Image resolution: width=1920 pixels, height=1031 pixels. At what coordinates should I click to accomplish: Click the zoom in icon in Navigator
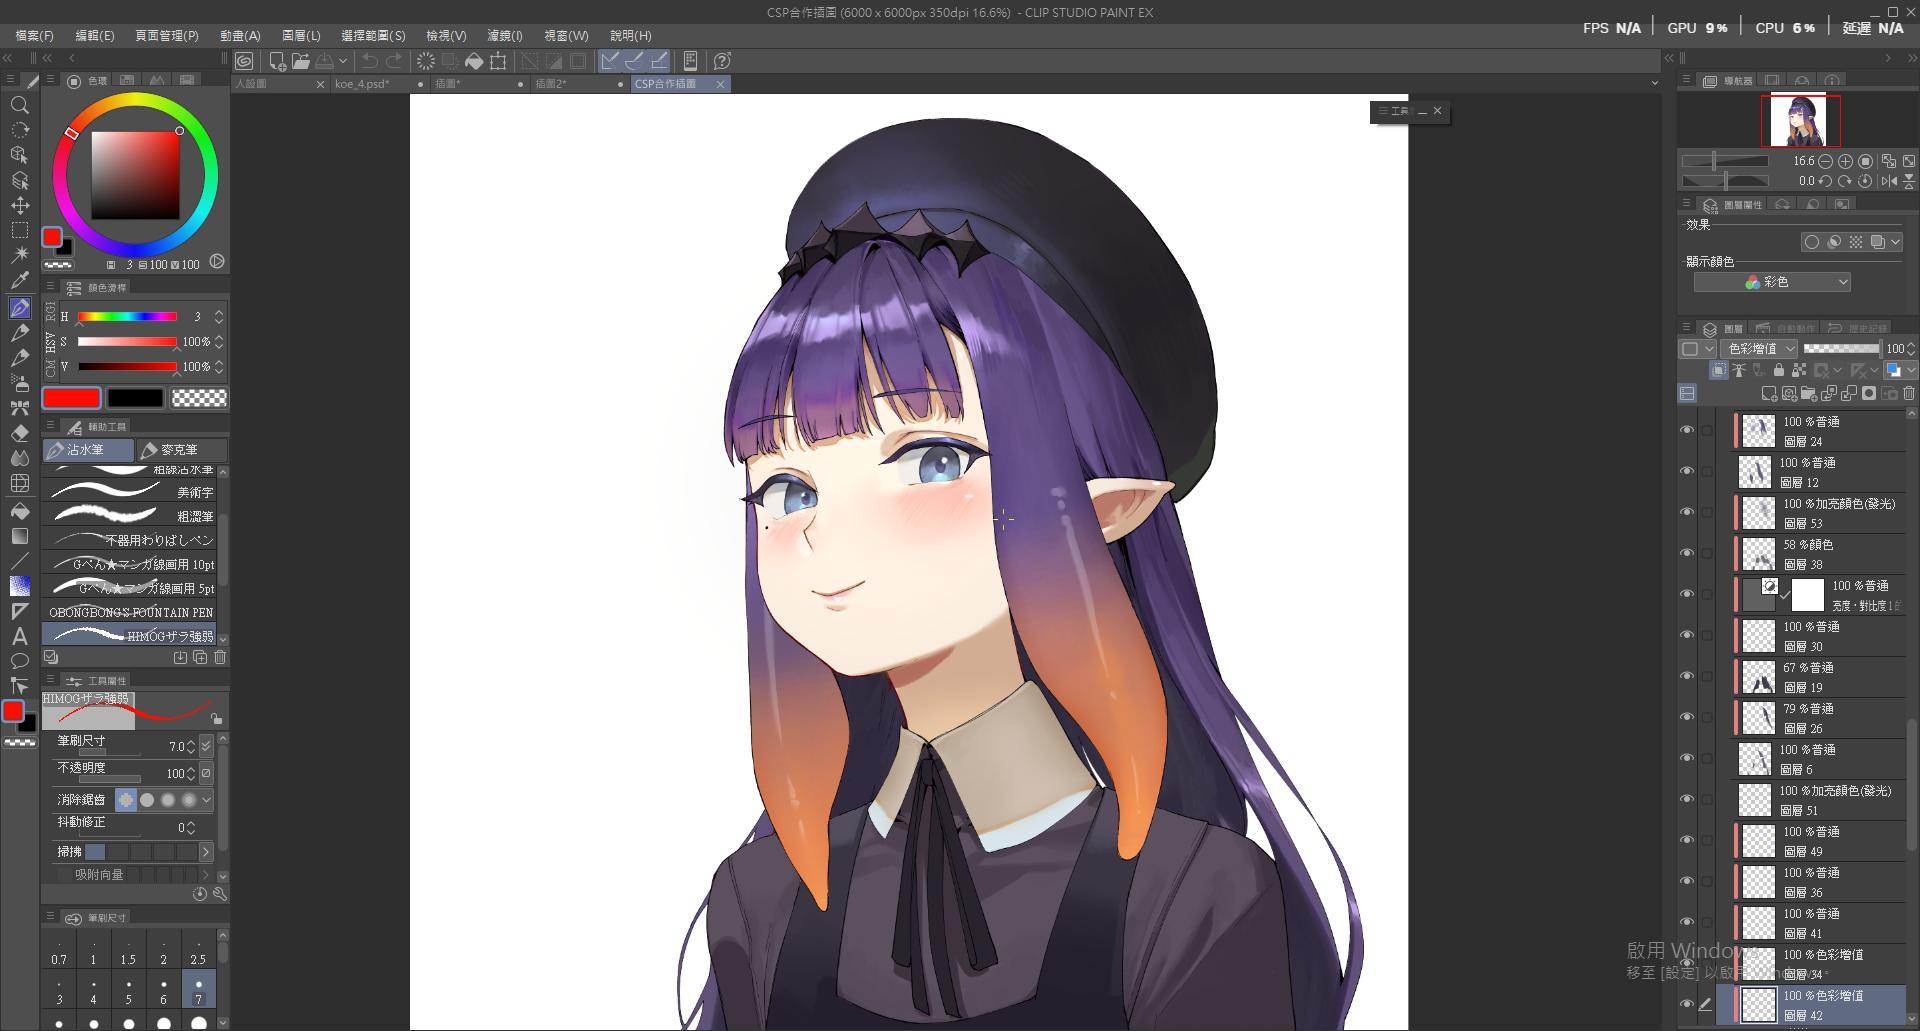coord(1845,161)
